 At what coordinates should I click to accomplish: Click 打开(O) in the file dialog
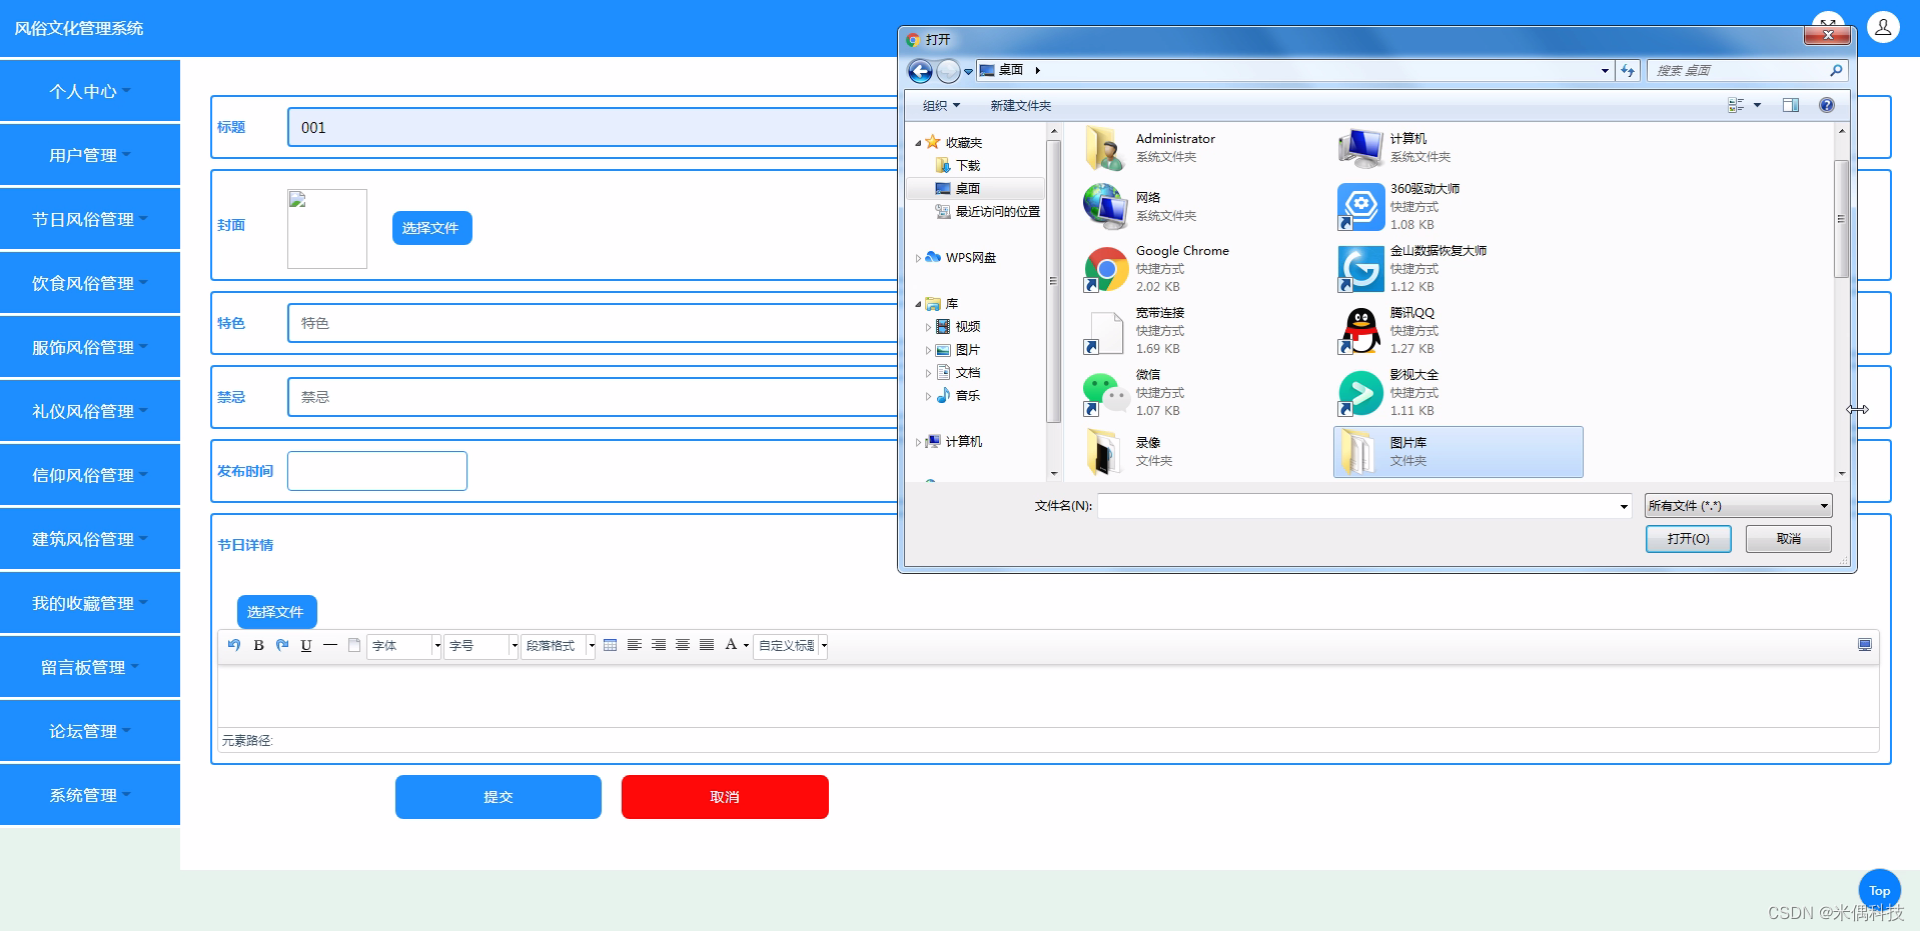pyautogui.click(x=1688, y=538)
